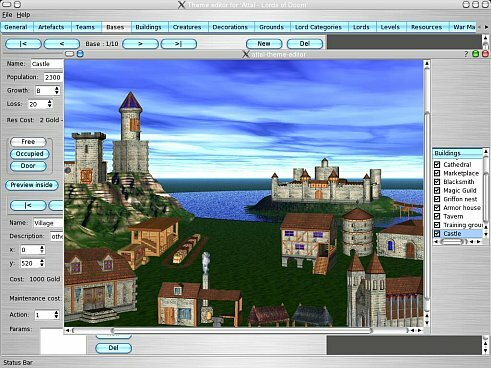Open the Lords tab
Screen dimensions: 491x368
361,27
